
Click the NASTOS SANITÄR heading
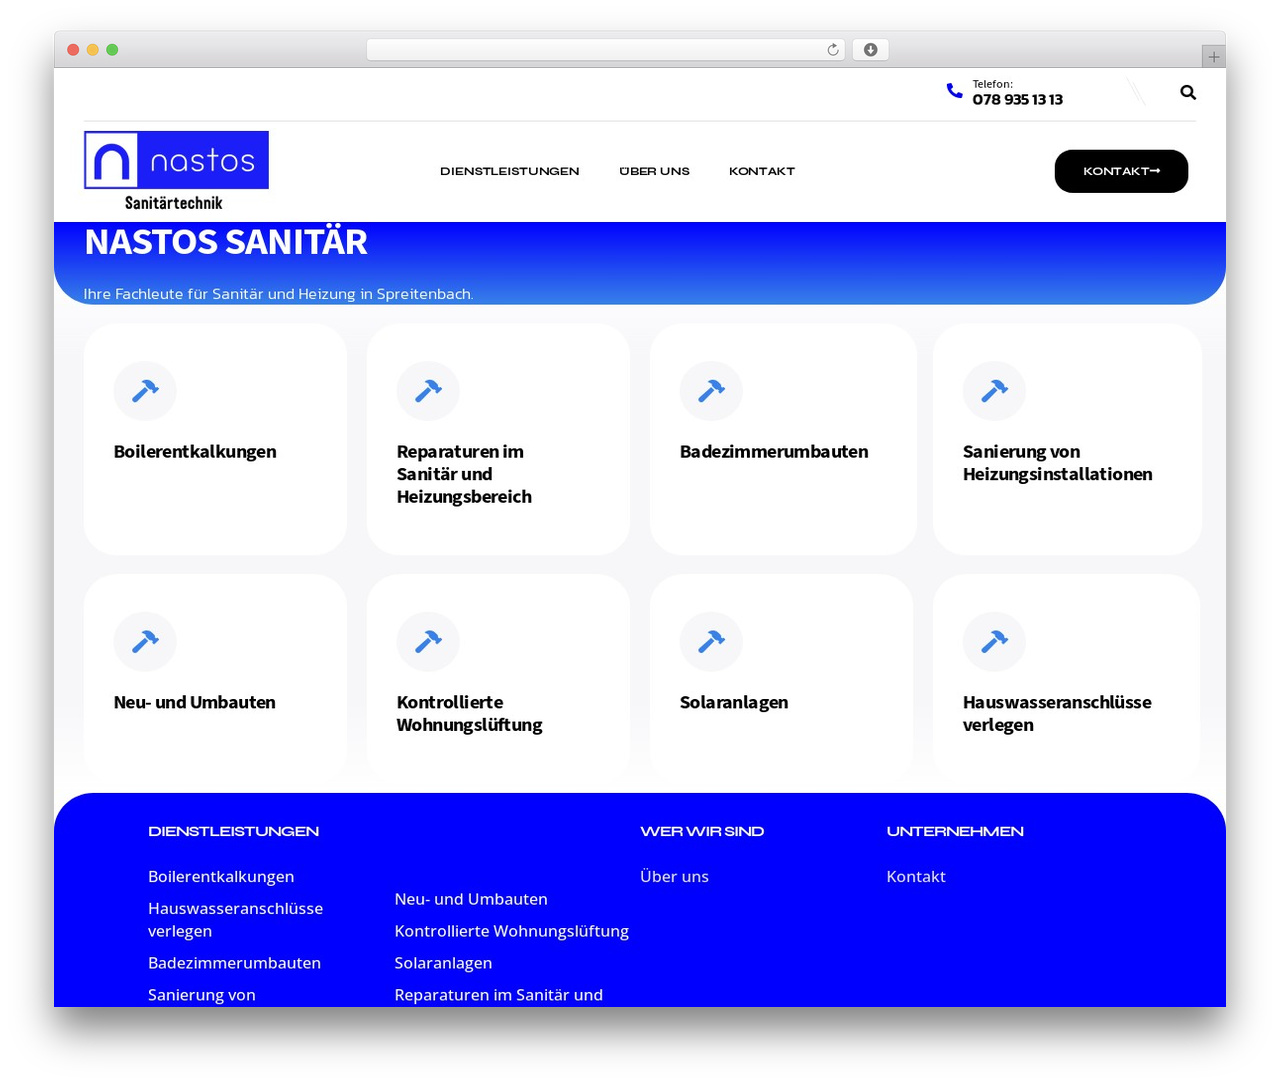point(226,242)
